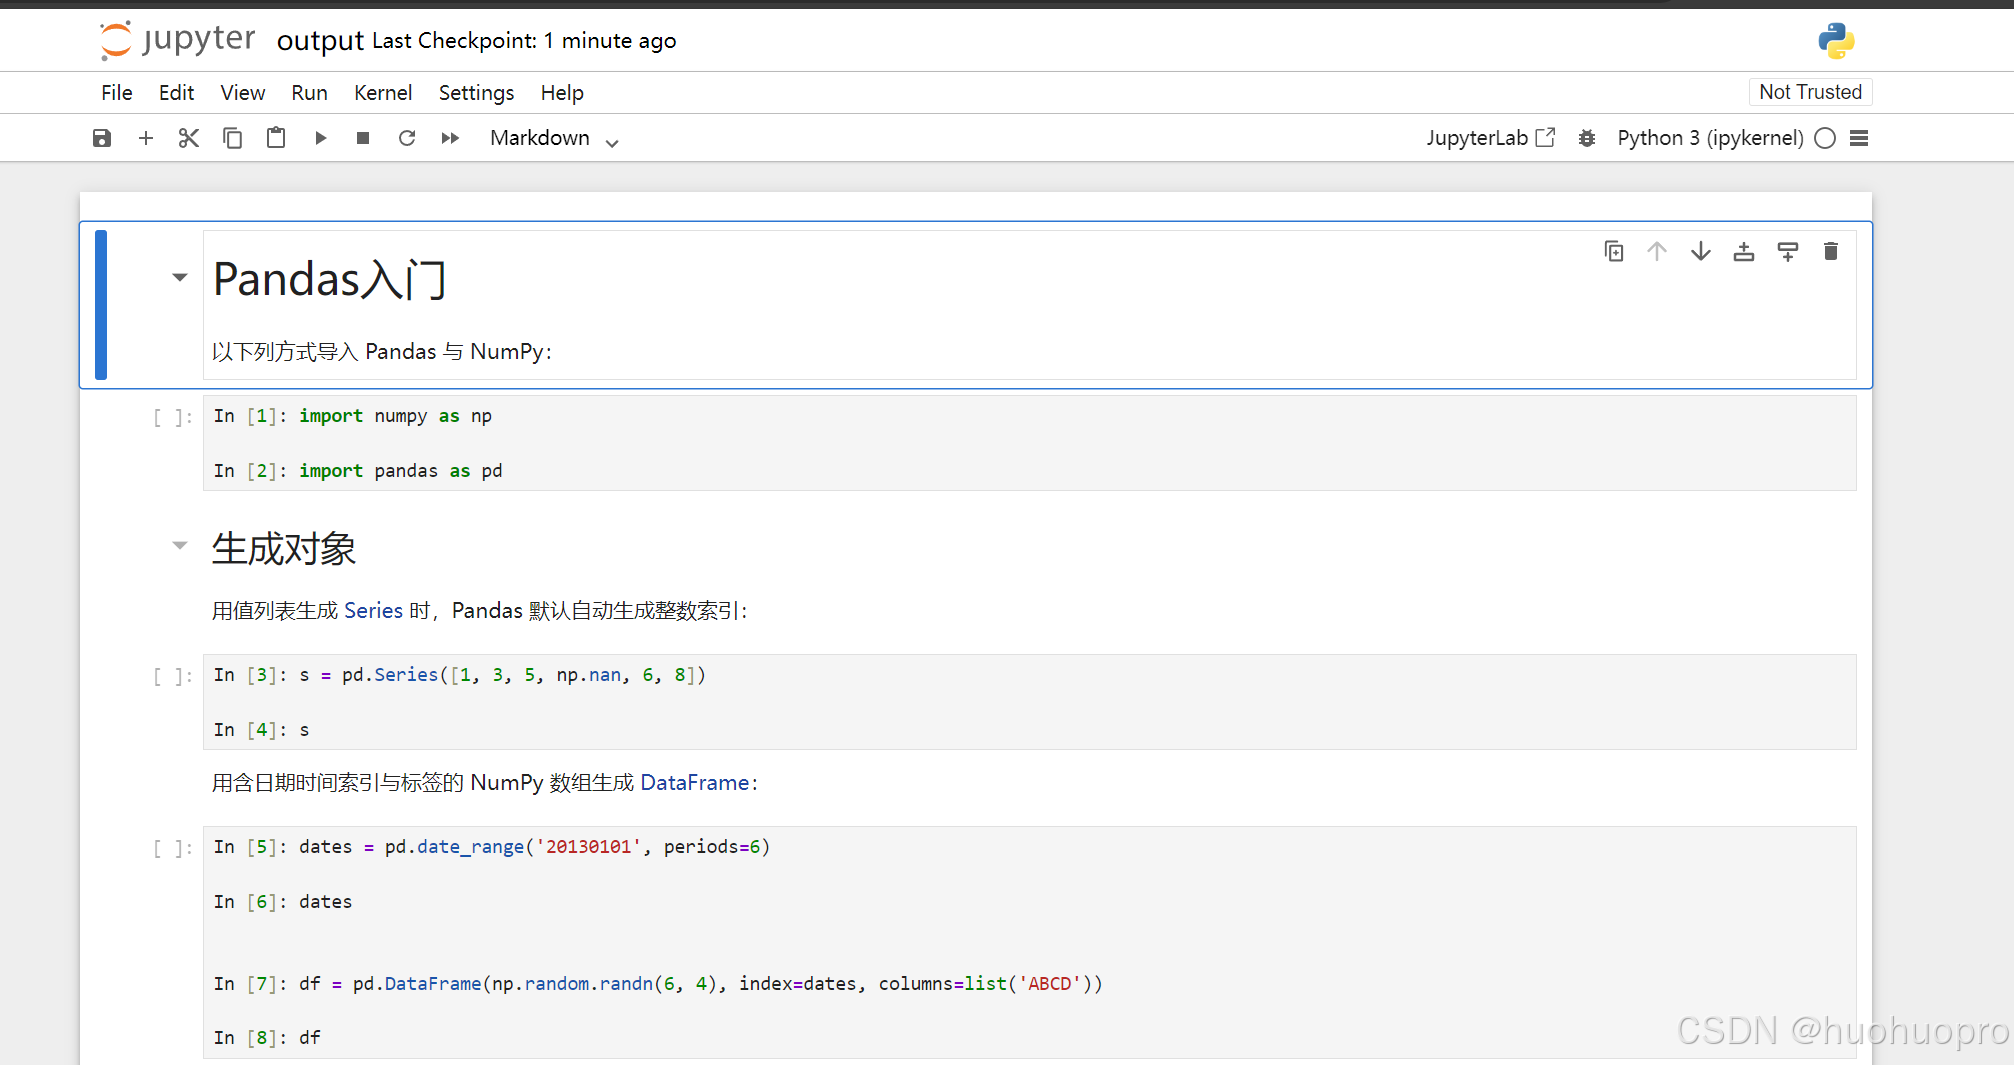Click the line In [4]: s

tap(262, 730)
